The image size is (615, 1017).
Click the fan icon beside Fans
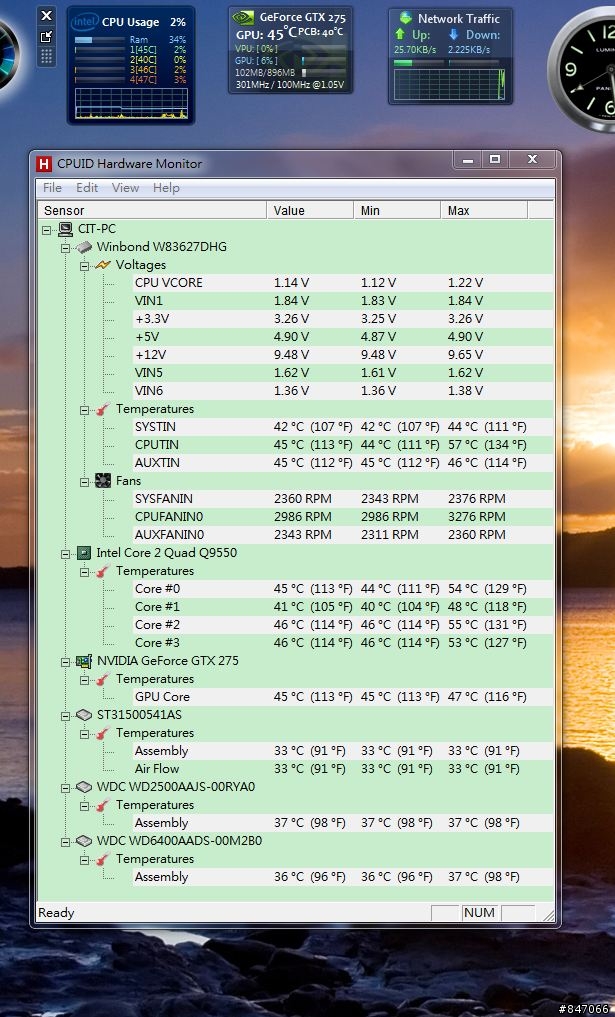102,481
